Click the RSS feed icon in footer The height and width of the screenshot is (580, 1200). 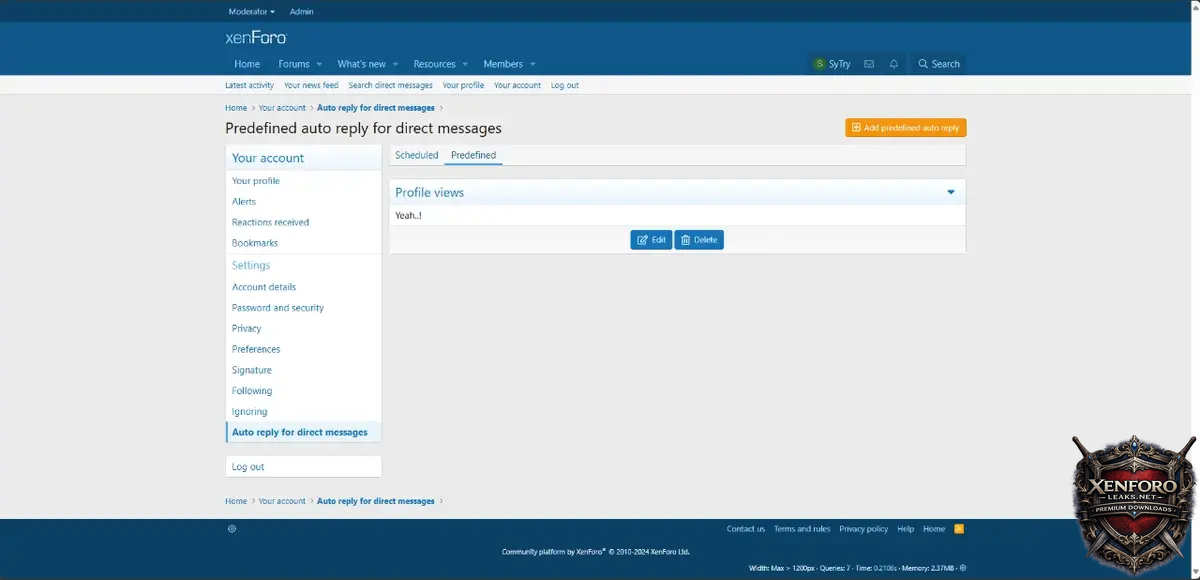coord(959,529)
